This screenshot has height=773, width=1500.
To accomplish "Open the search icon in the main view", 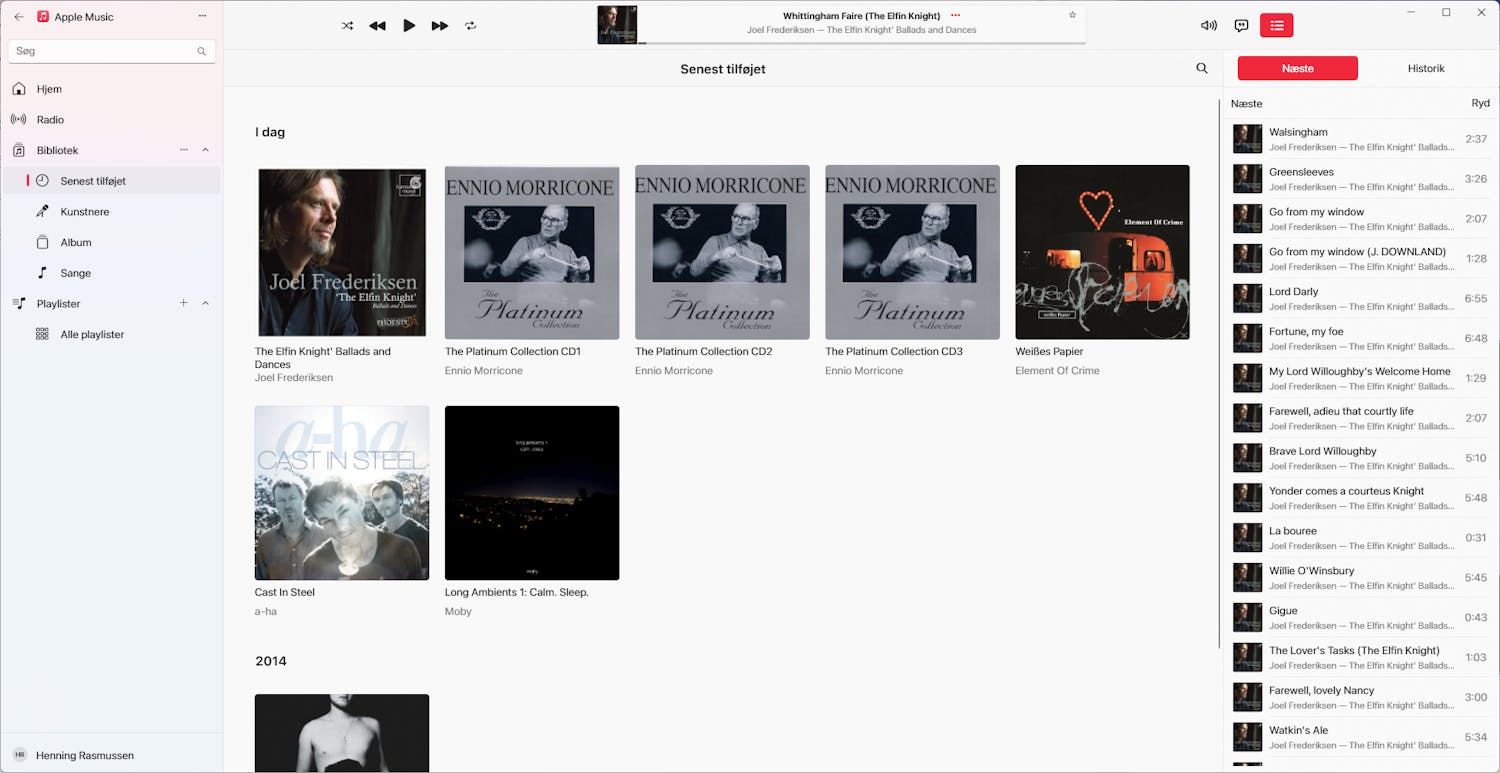I will tap(1201, 68).
